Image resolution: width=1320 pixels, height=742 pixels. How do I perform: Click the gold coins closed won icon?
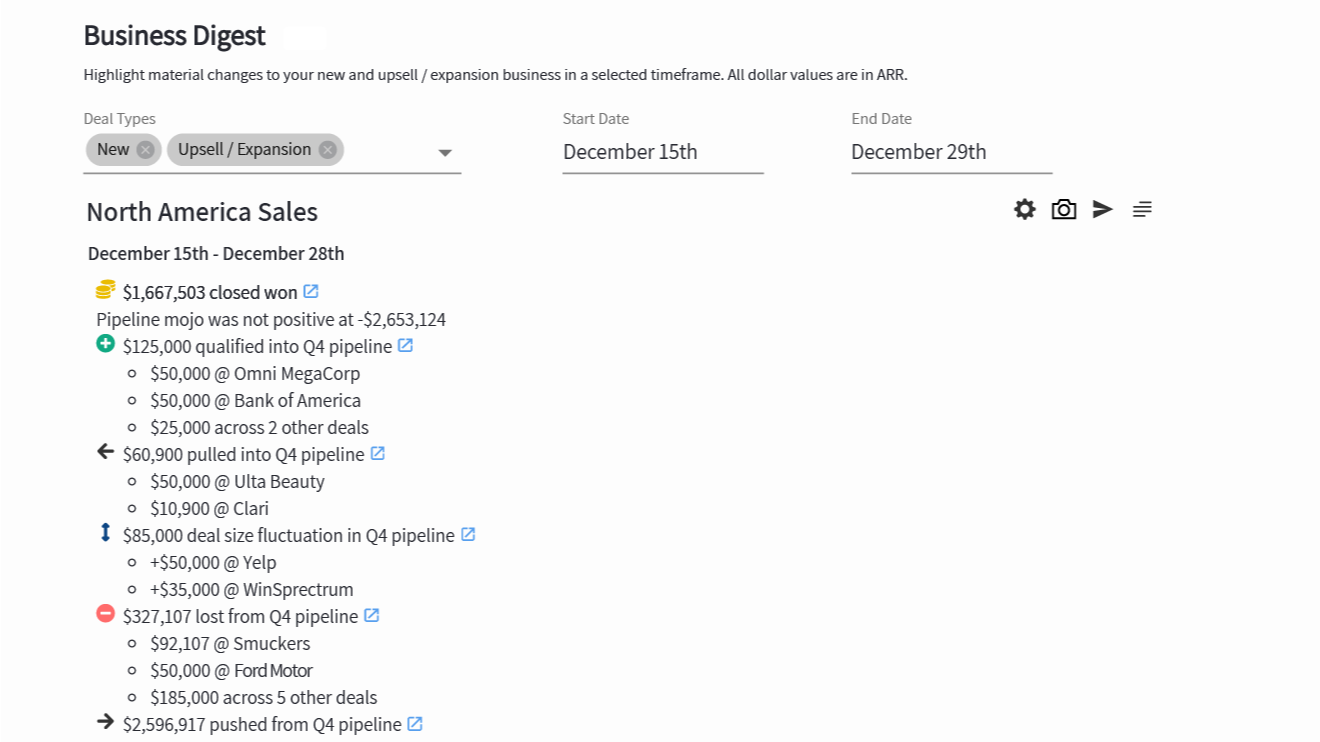tap(105, 291)
